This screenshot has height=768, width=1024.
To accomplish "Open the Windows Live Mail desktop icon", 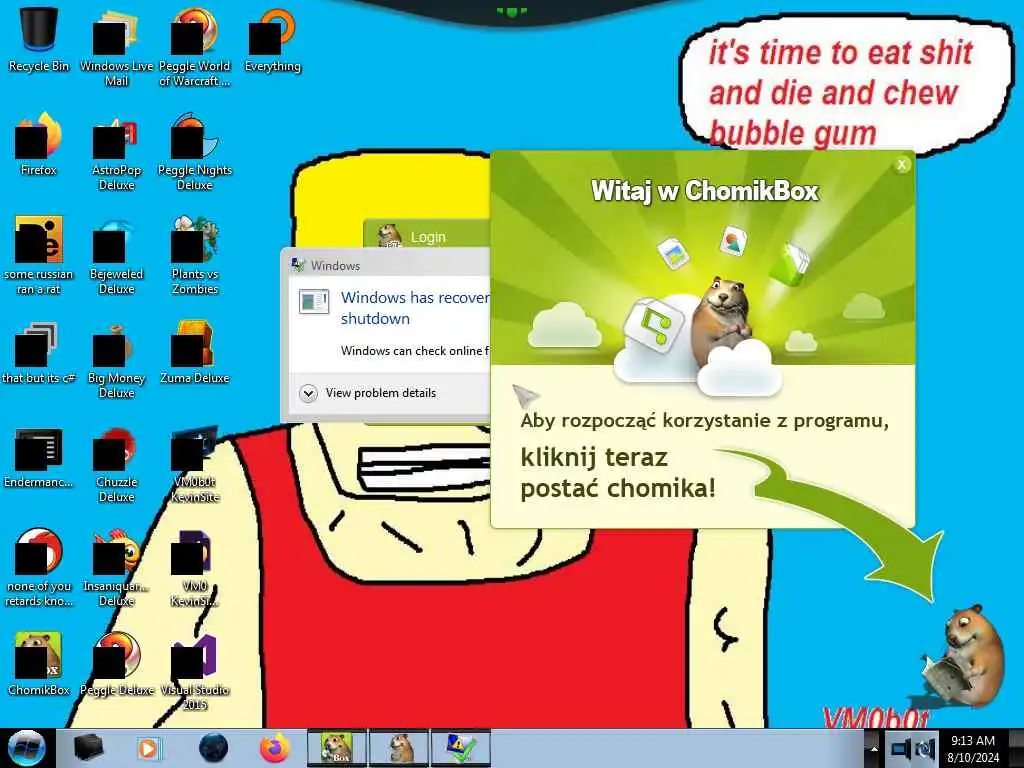I will [116, 47].
